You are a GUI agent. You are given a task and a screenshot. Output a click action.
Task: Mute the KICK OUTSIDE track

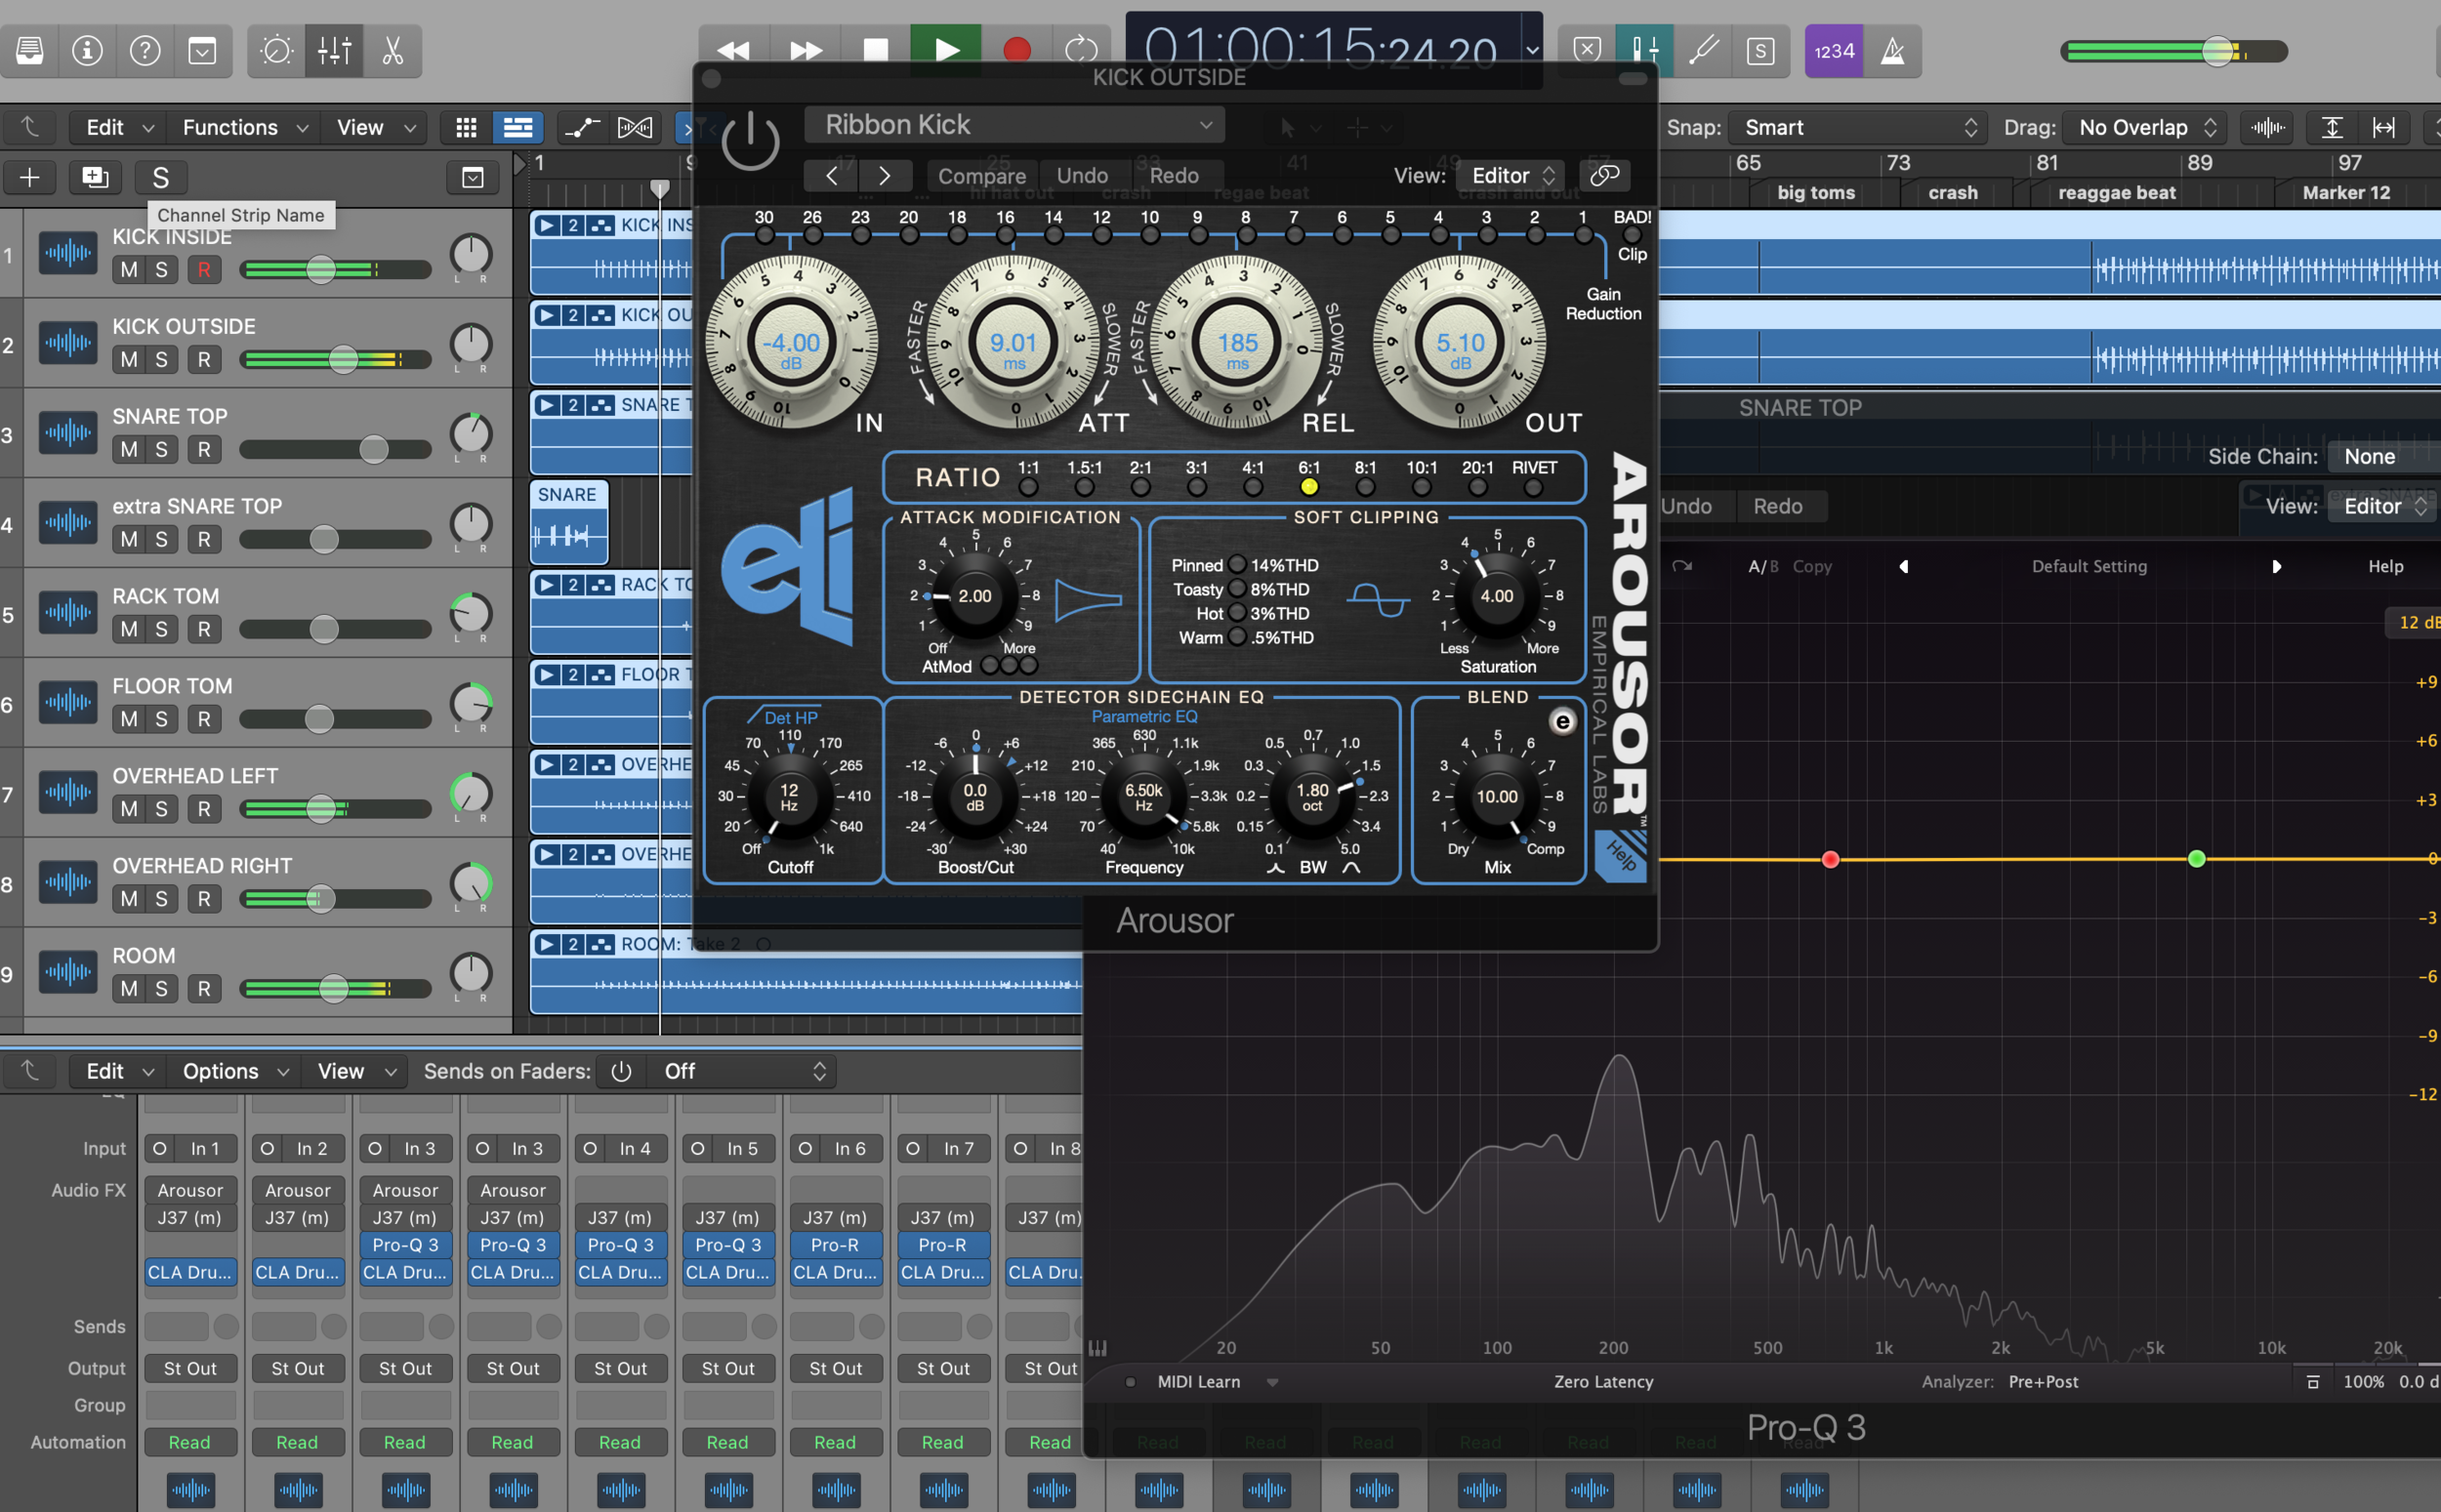129,359
